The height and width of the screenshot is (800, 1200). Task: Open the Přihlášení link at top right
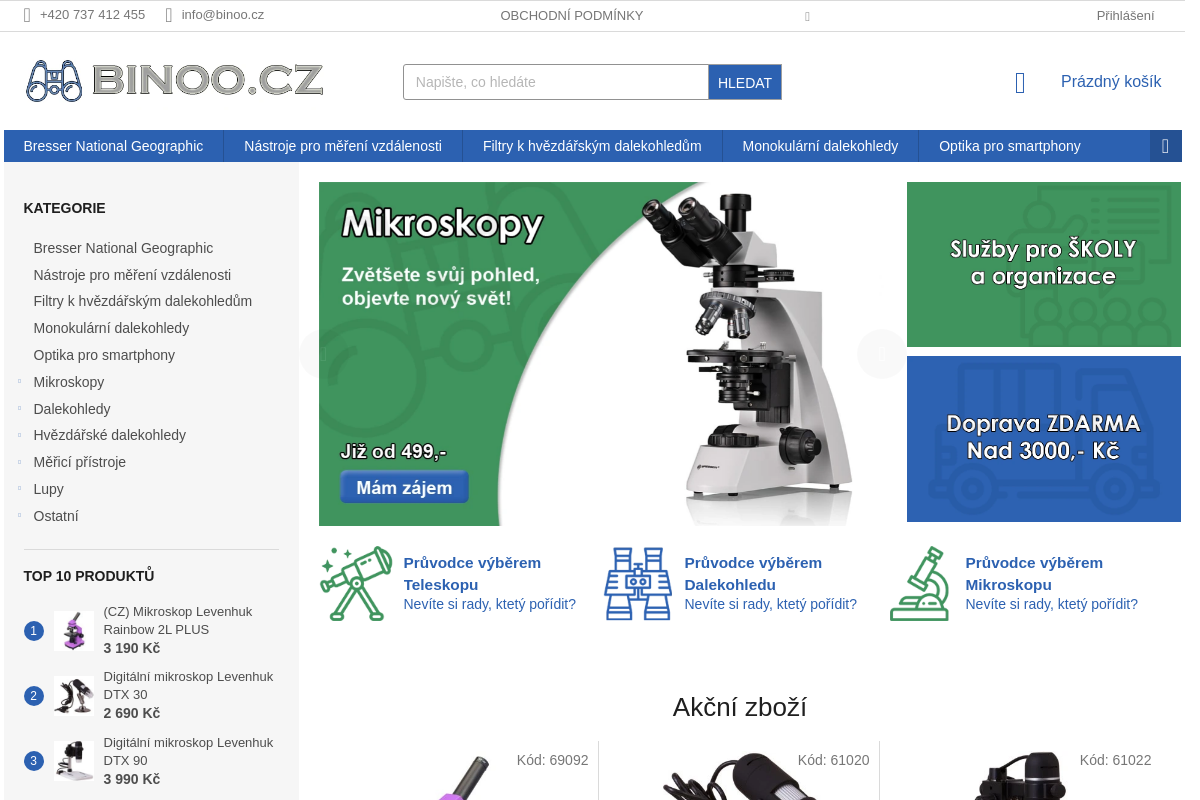click(1124, 15)
